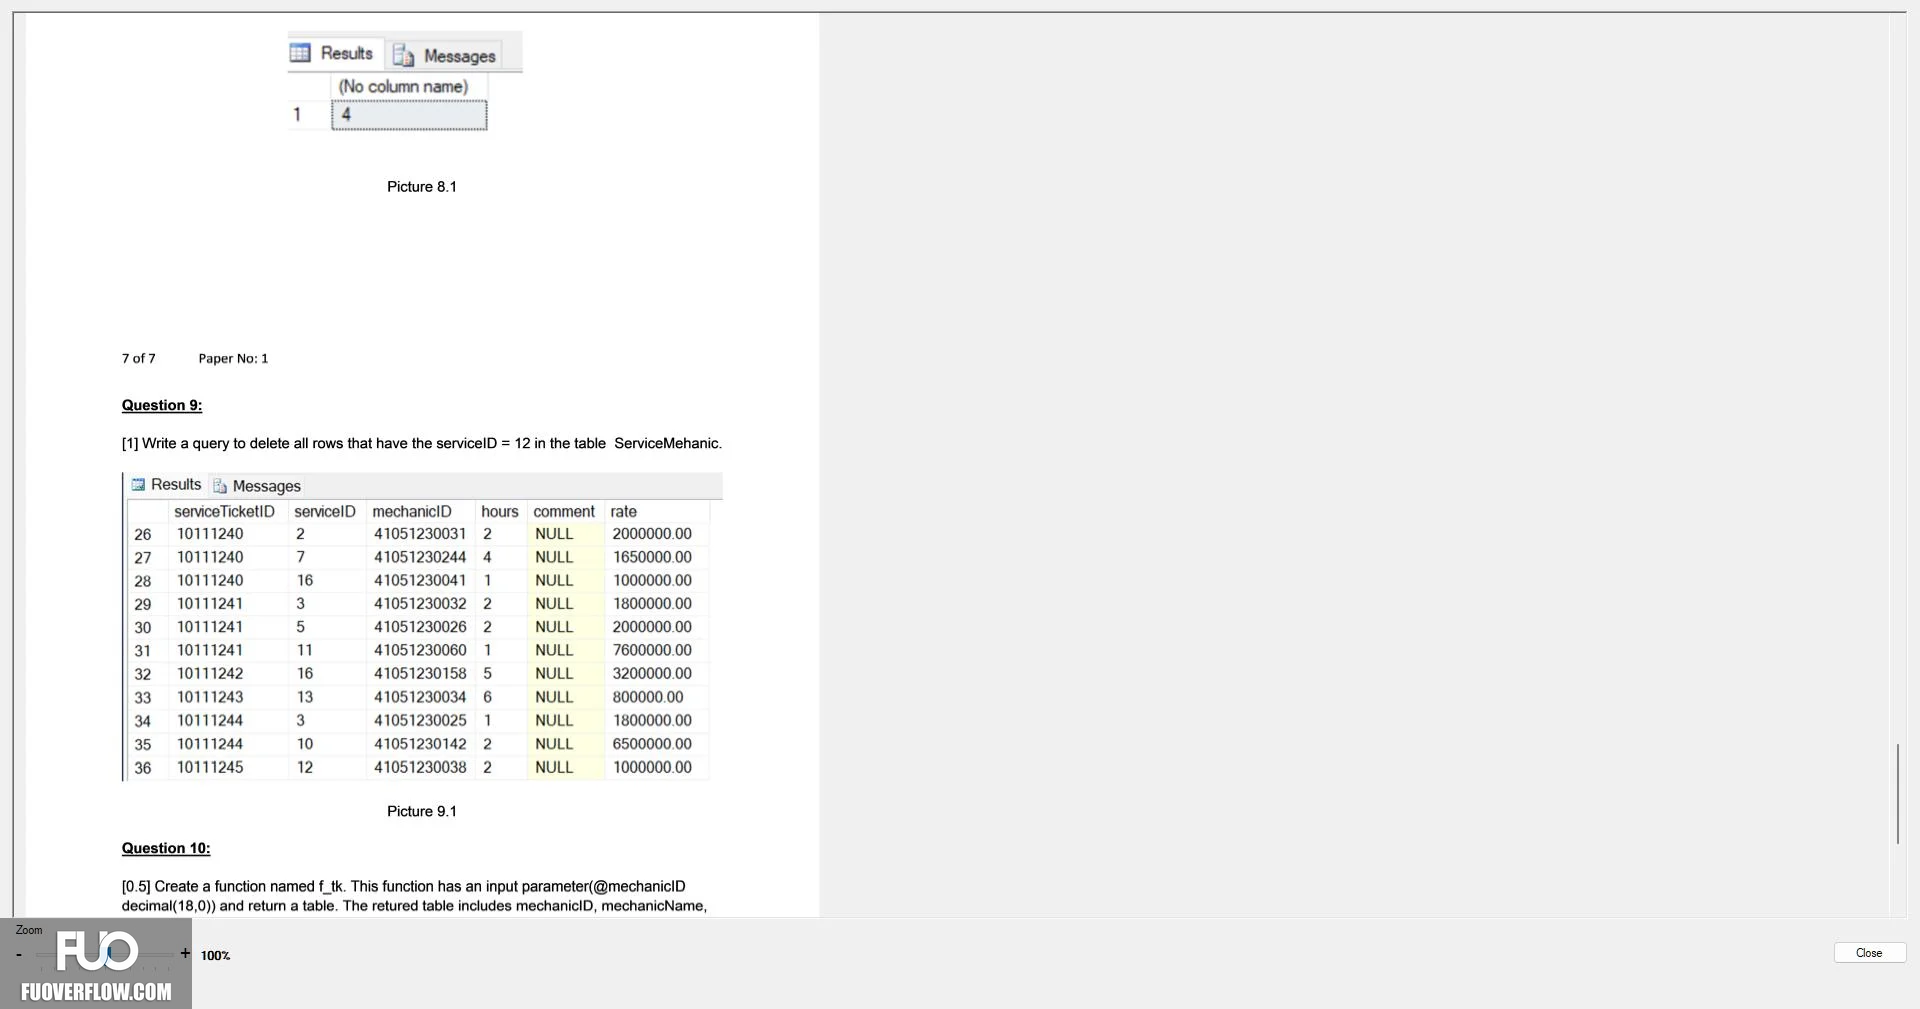Image resolution: width=1920 pixels, height=1009 pixels.
Task: Click rate 800000.00 in row 33
Action: point(648,697)
